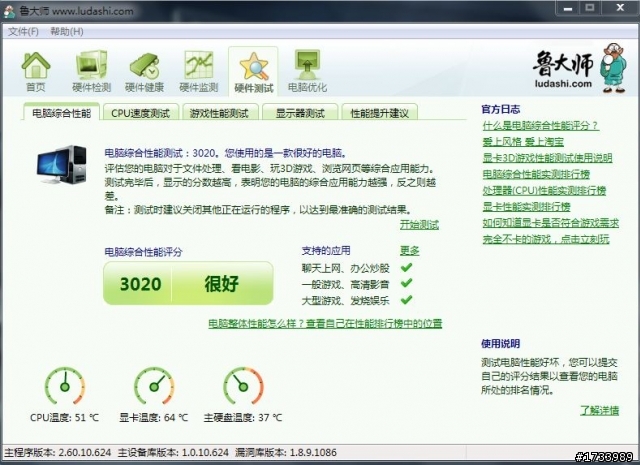Open 如何知道显卡是否符合游戏需求 link
Screen dimensions: 640x465
point(551,223)
